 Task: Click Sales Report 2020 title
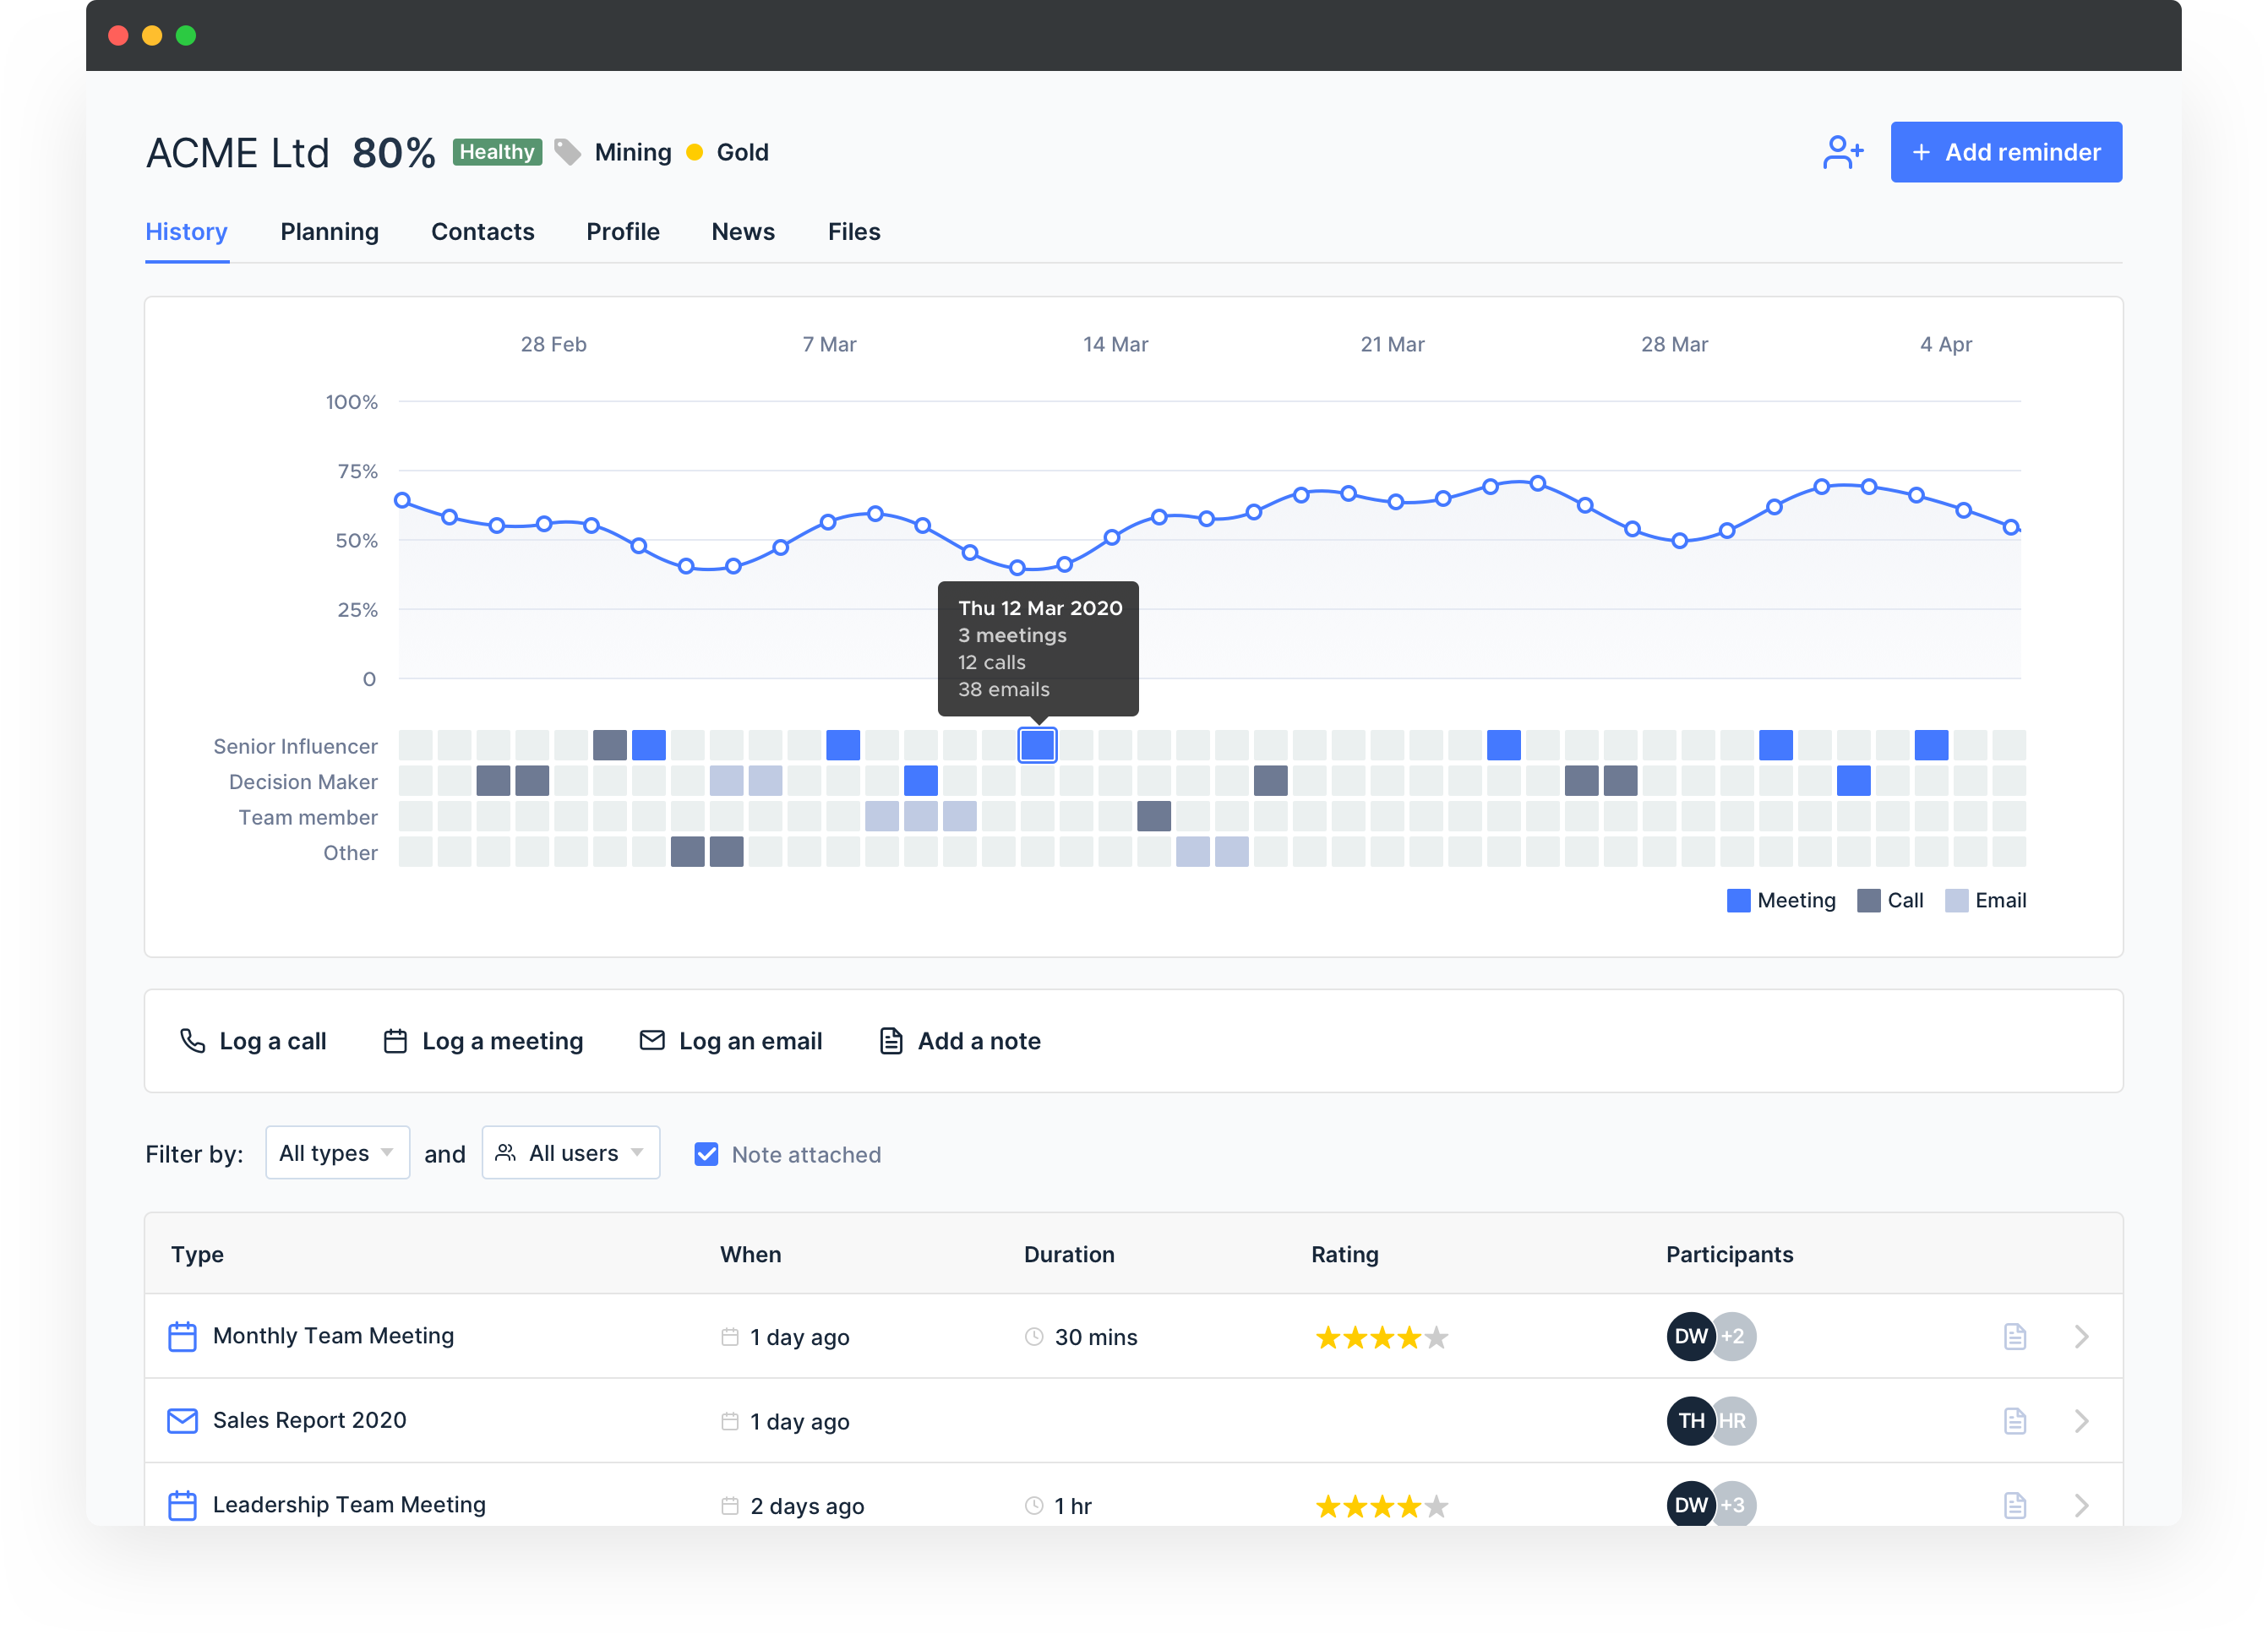pyautogui.click(x=309, y=1420)
